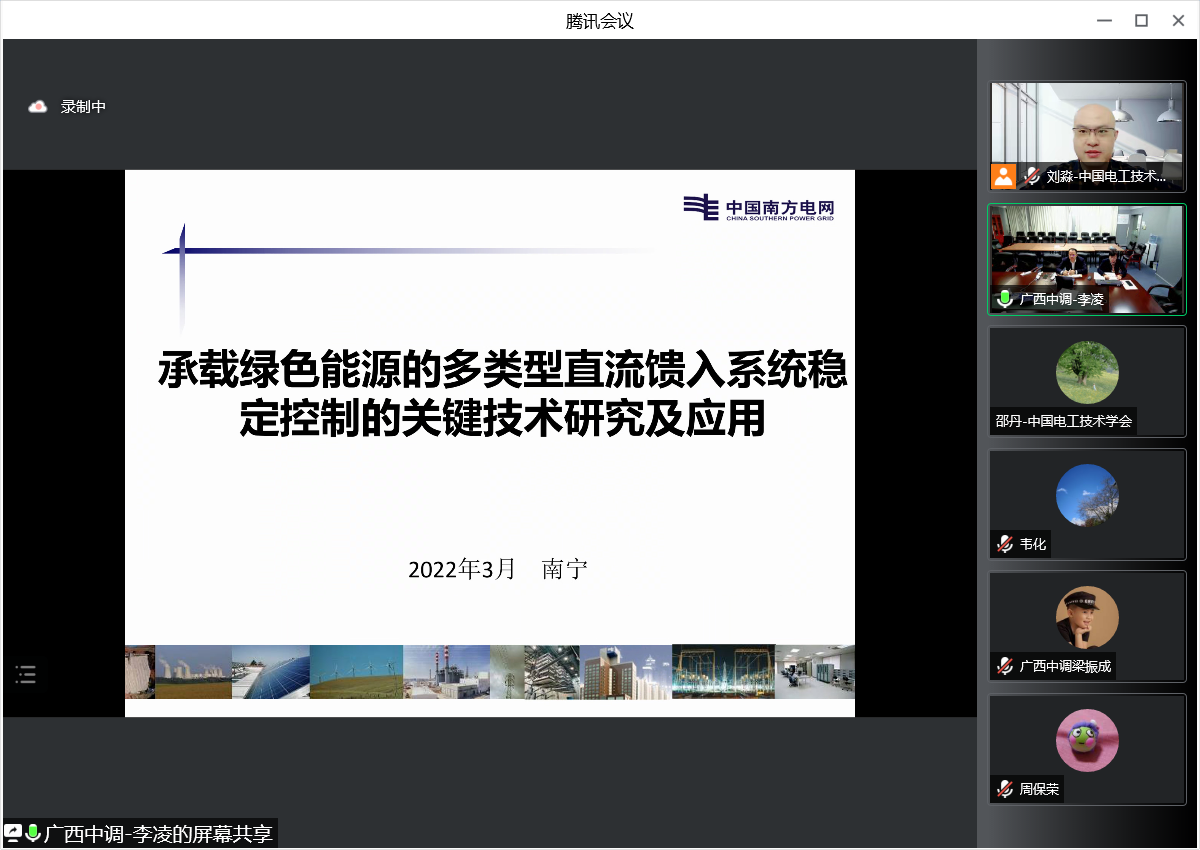Click muted mic icon on 广西中调梁振成 tile

1004,666
